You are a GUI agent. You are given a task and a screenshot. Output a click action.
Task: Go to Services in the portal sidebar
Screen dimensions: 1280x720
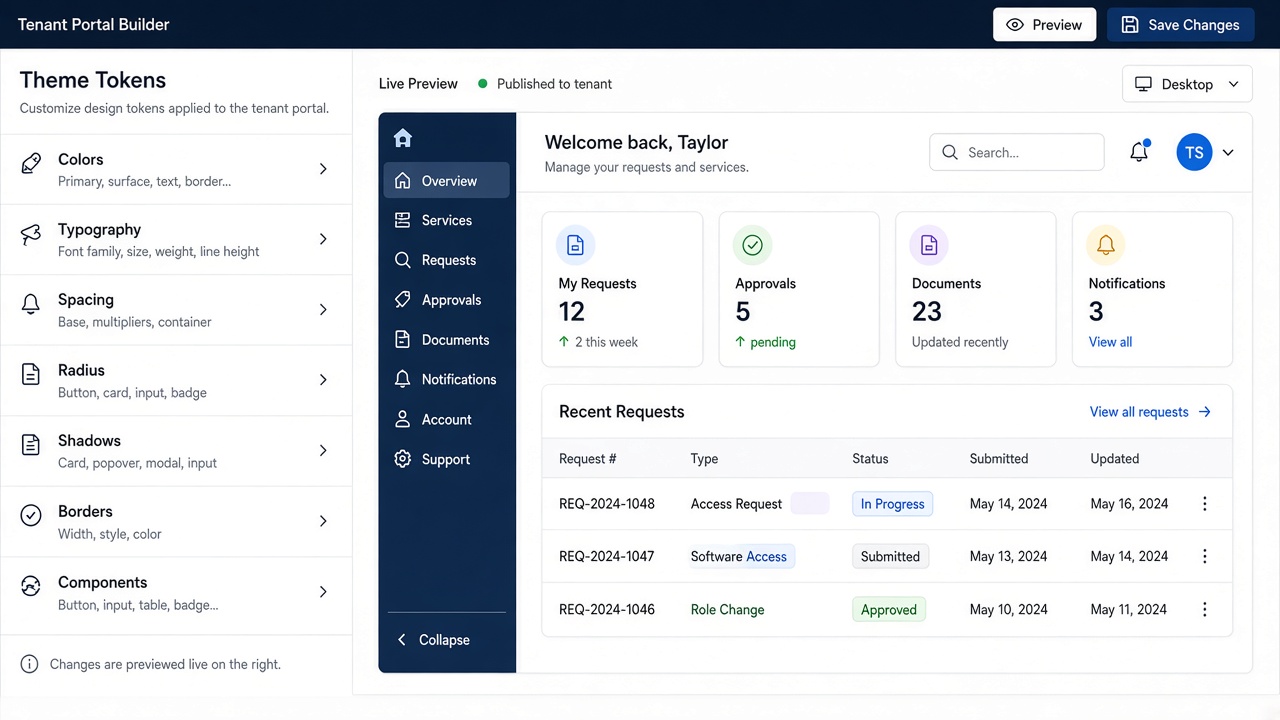pyautogui.click(x=446, y=220)
